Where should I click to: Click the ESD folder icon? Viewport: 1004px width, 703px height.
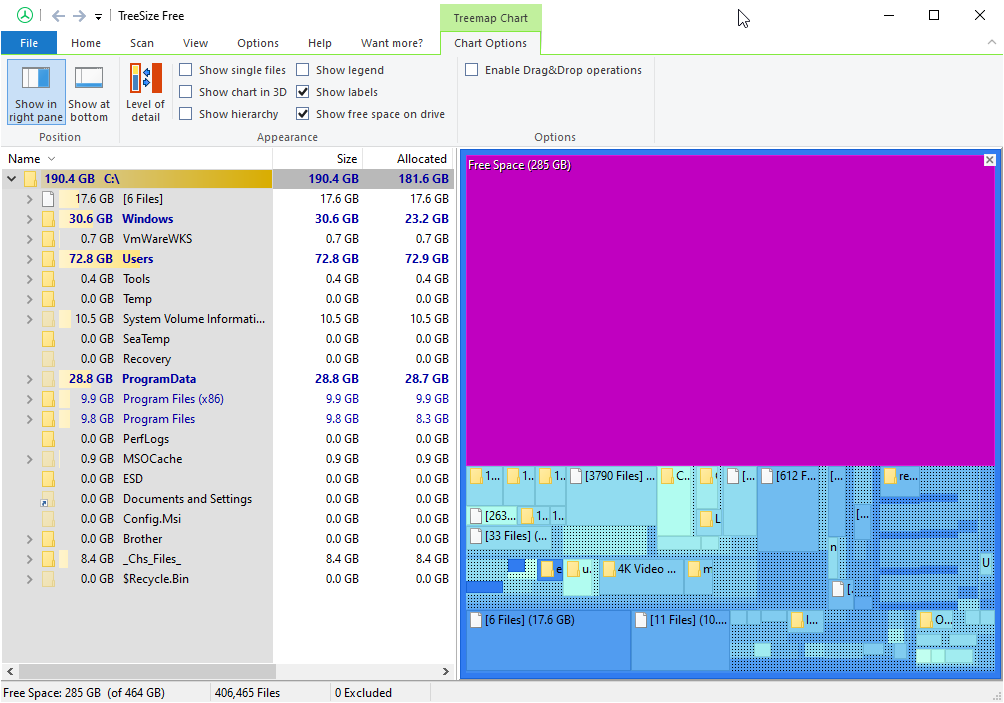(48, 479)
